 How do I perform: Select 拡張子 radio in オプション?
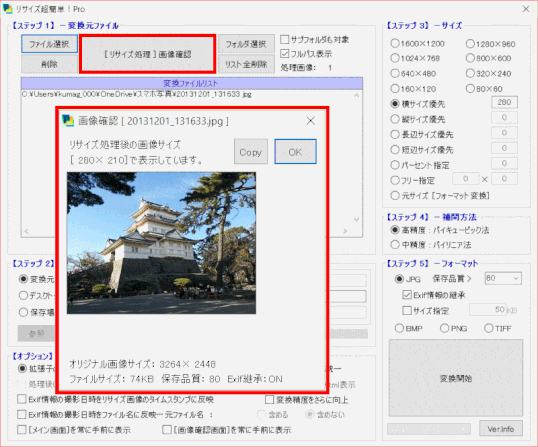[x=22, y=368]
